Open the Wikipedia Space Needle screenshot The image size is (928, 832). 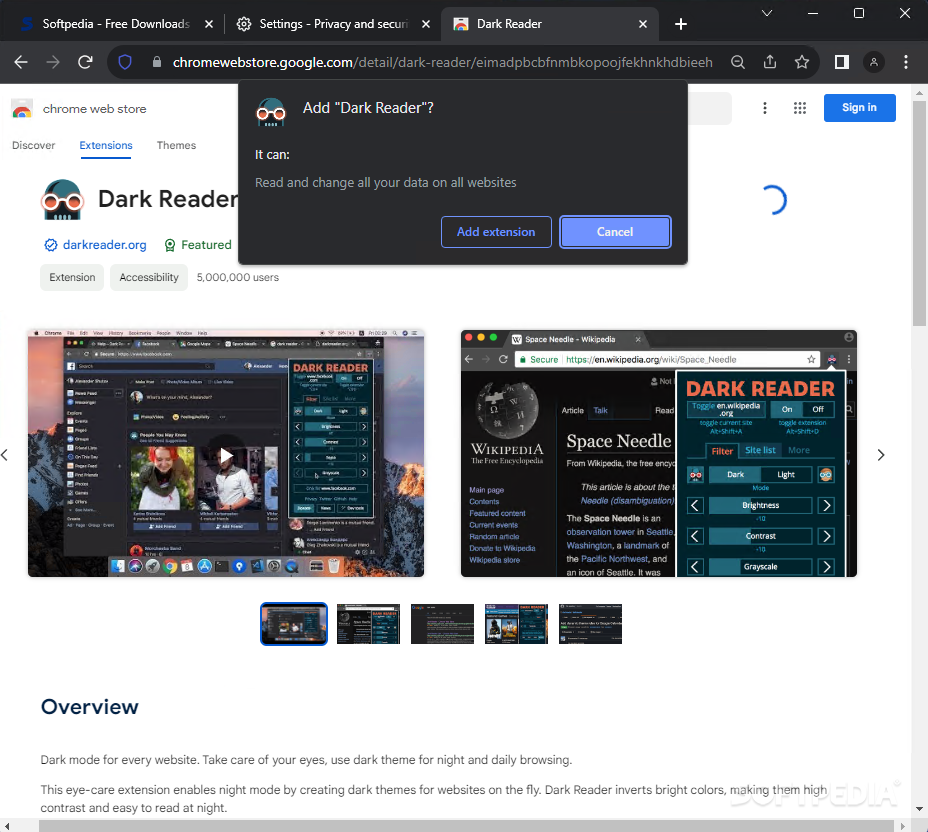pyautogui.click(x=659, y=453)
